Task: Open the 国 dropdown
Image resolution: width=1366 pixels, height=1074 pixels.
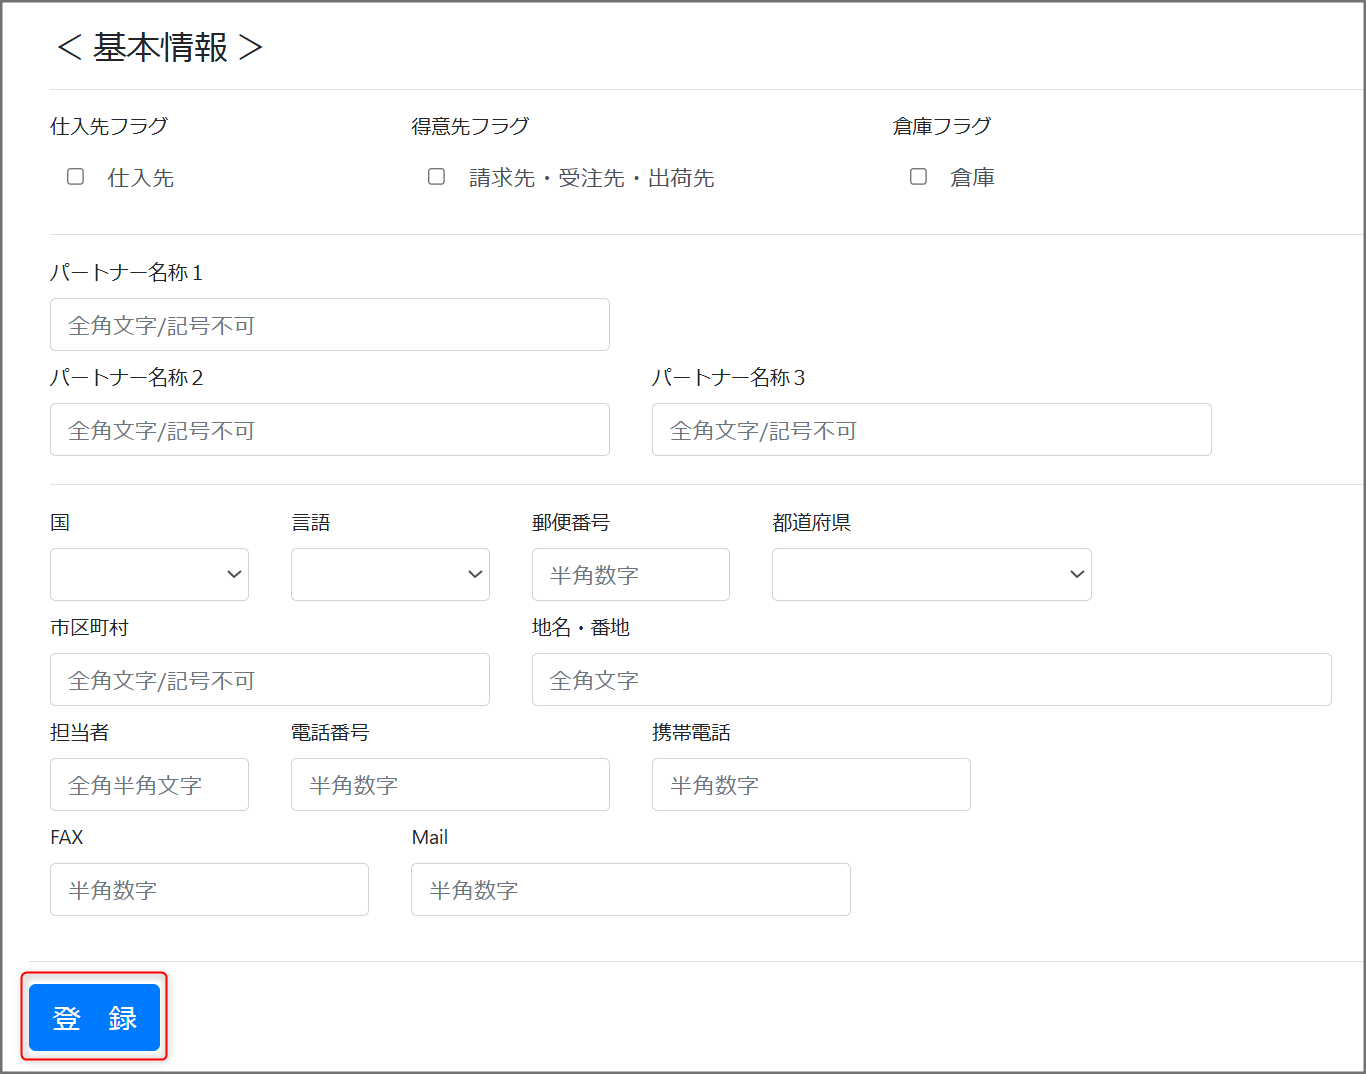Action: (x=149, y=574)
